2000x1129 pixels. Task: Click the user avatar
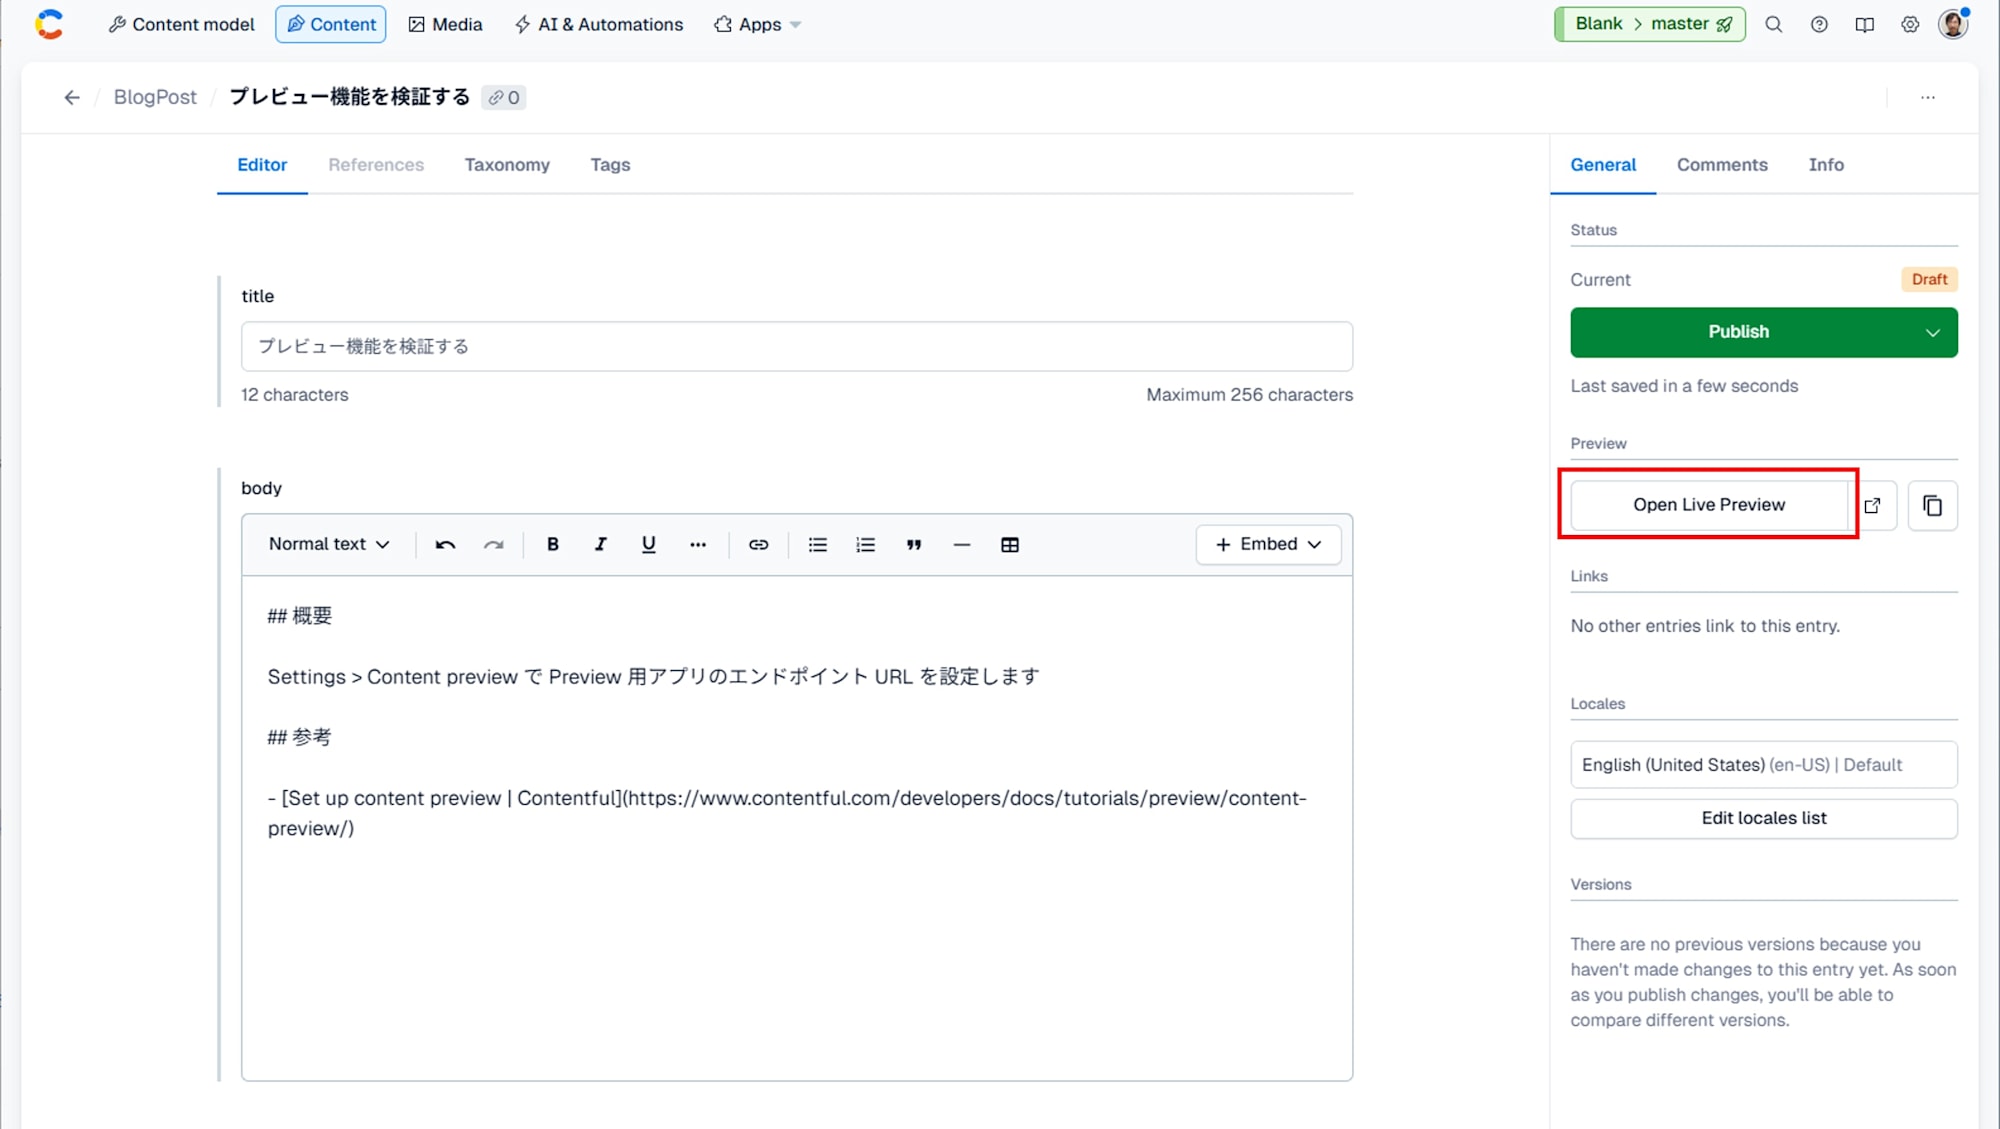(1953, 24)
